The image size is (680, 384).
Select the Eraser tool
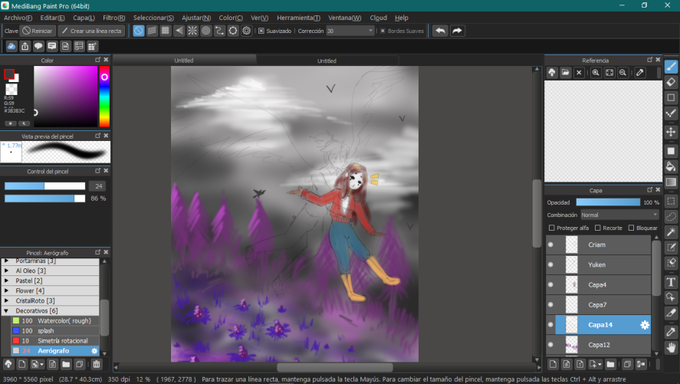(671, 82)
